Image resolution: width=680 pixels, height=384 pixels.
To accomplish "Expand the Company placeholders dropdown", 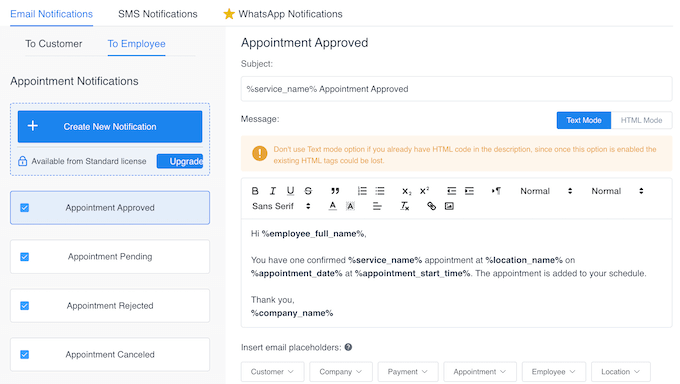I will pos(341,372).
